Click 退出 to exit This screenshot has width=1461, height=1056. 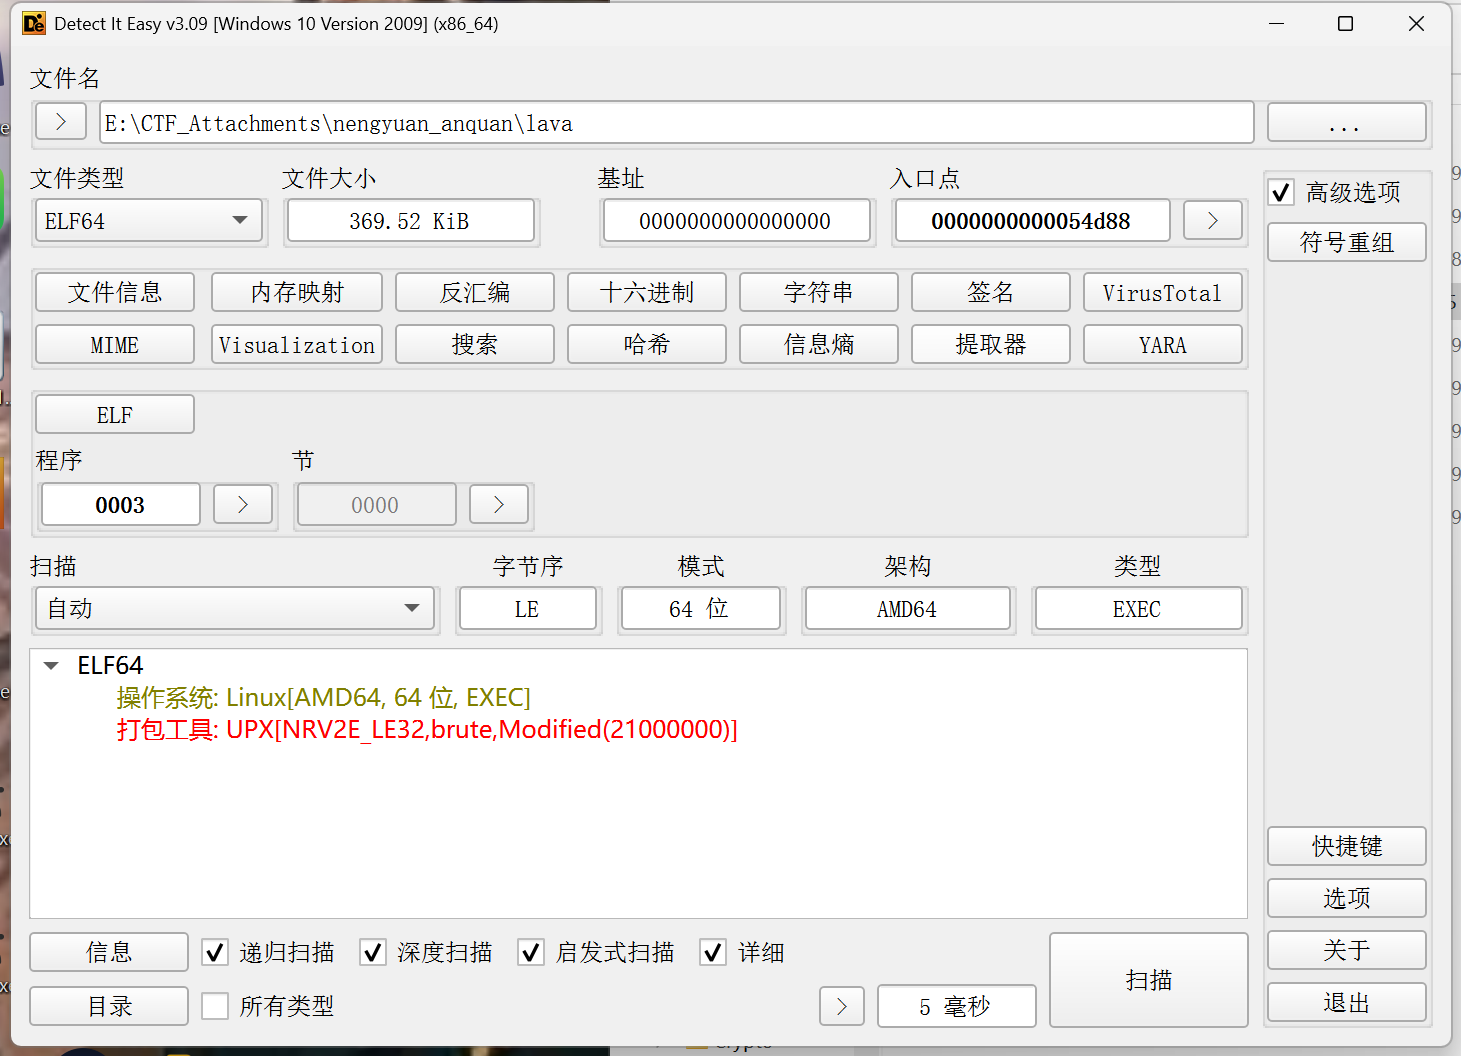[1347, 1002]
